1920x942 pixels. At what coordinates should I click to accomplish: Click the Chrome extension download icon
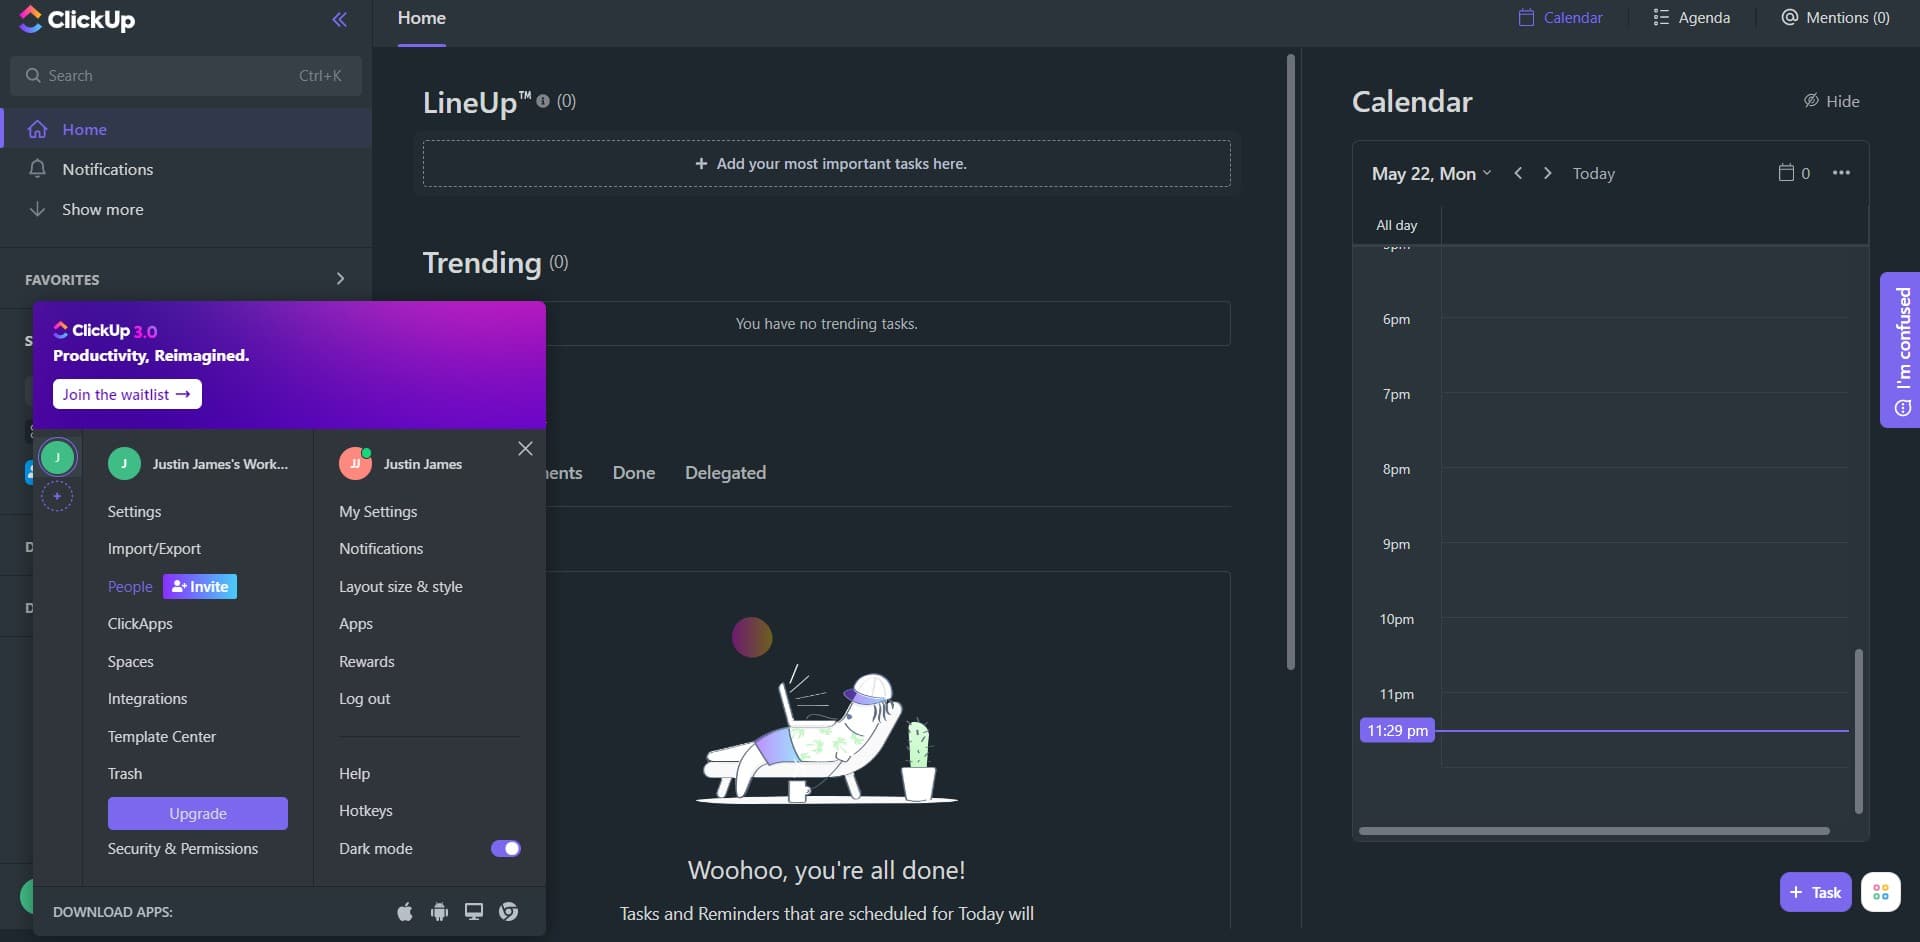(509, 912)
